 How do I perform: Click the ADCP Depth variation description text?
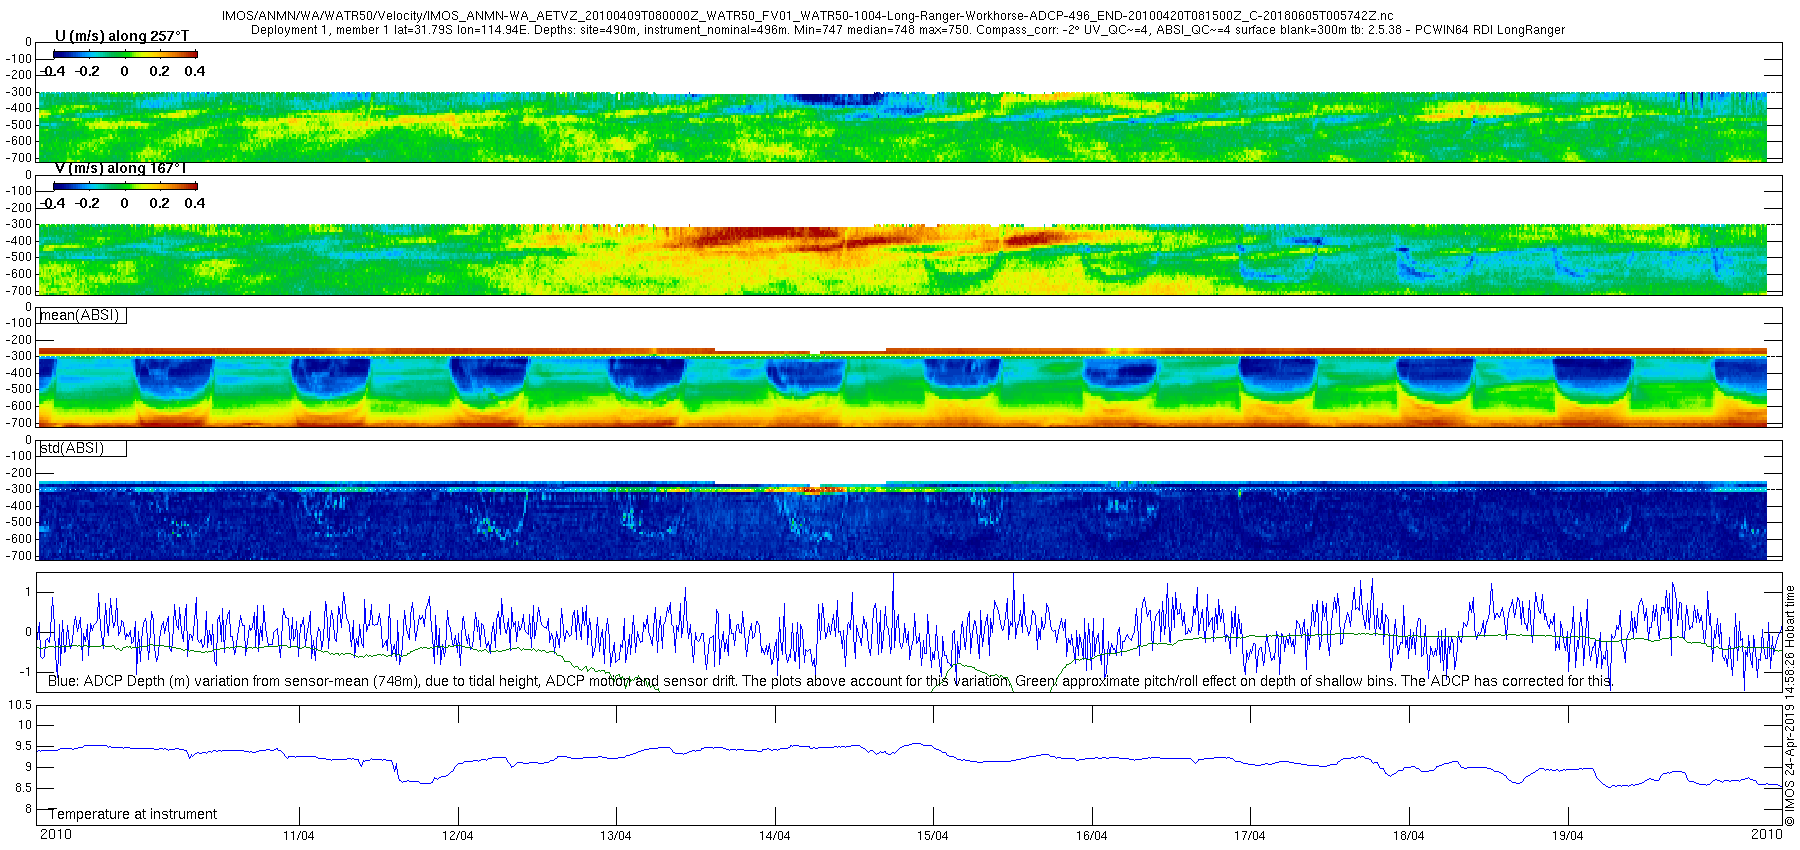point(830,681)
